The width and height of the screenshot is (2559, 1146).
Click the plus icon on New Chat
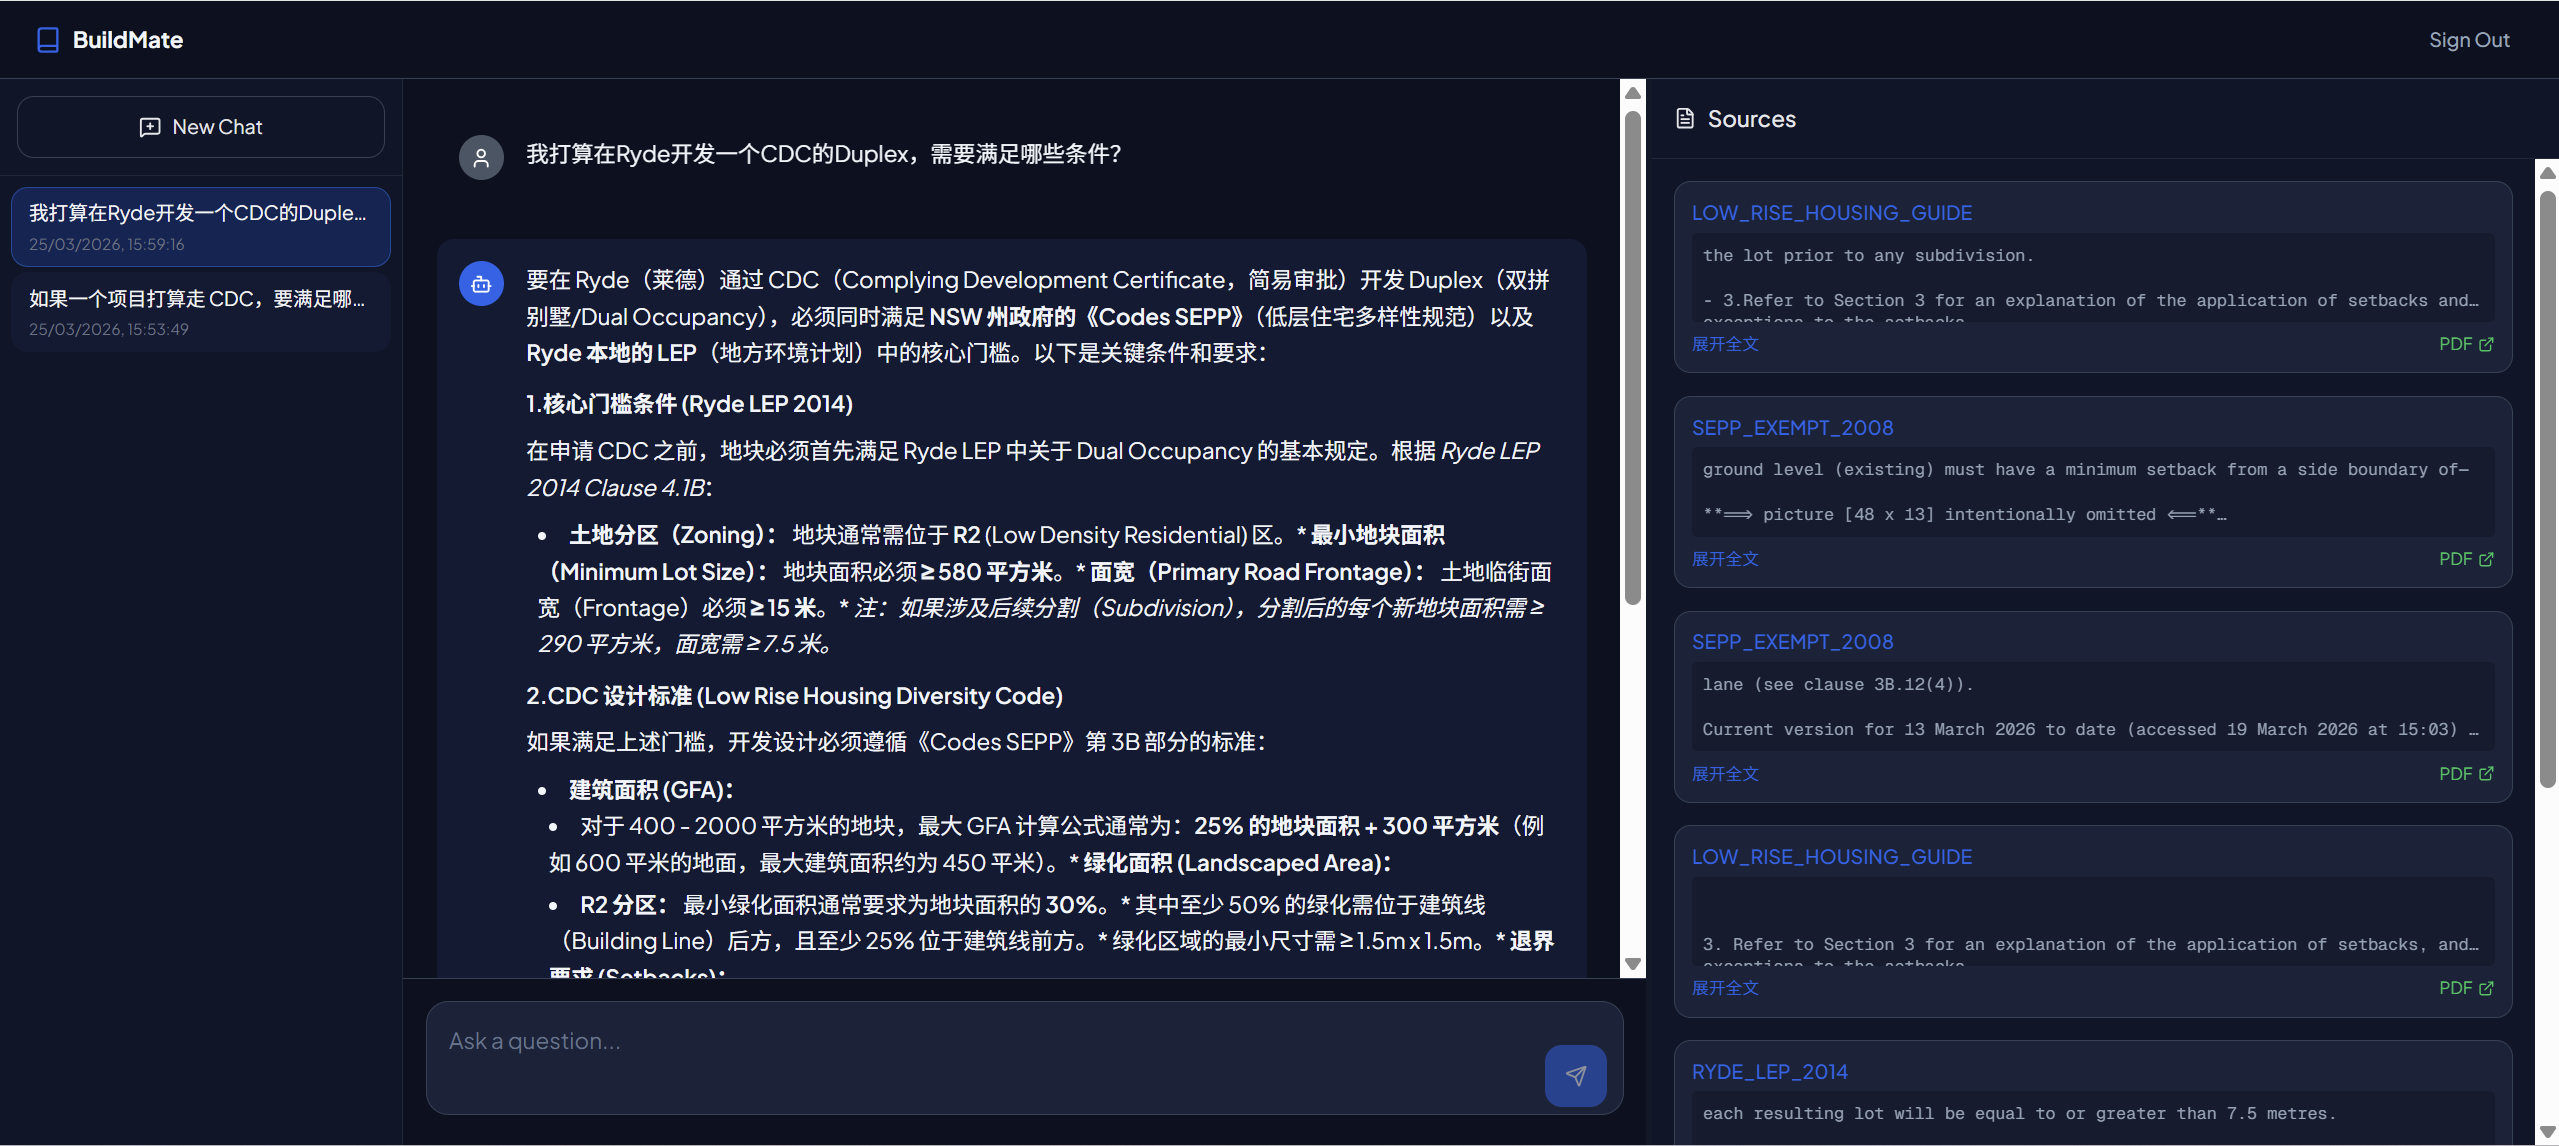pos(149,127)
